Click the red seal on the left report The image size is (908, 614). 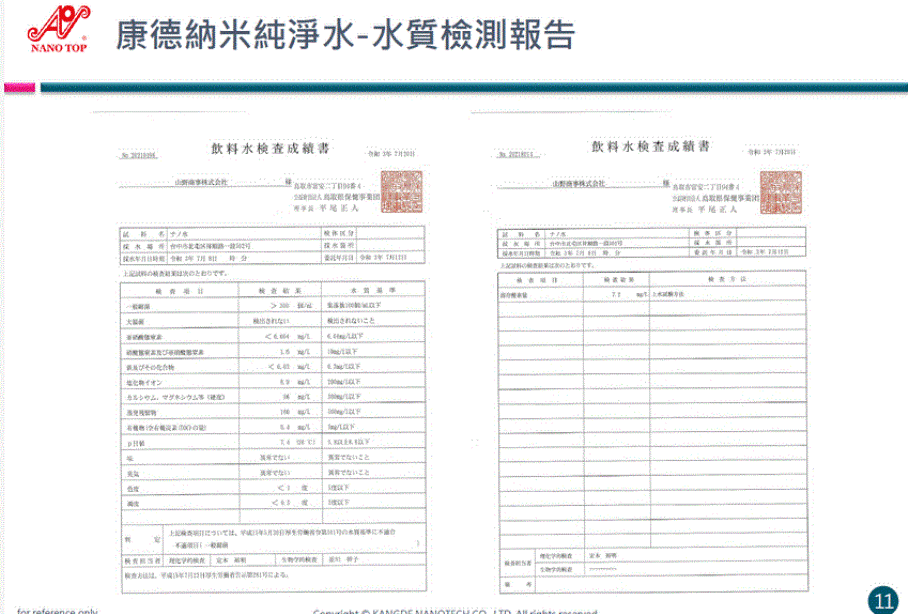coord(401,192)
